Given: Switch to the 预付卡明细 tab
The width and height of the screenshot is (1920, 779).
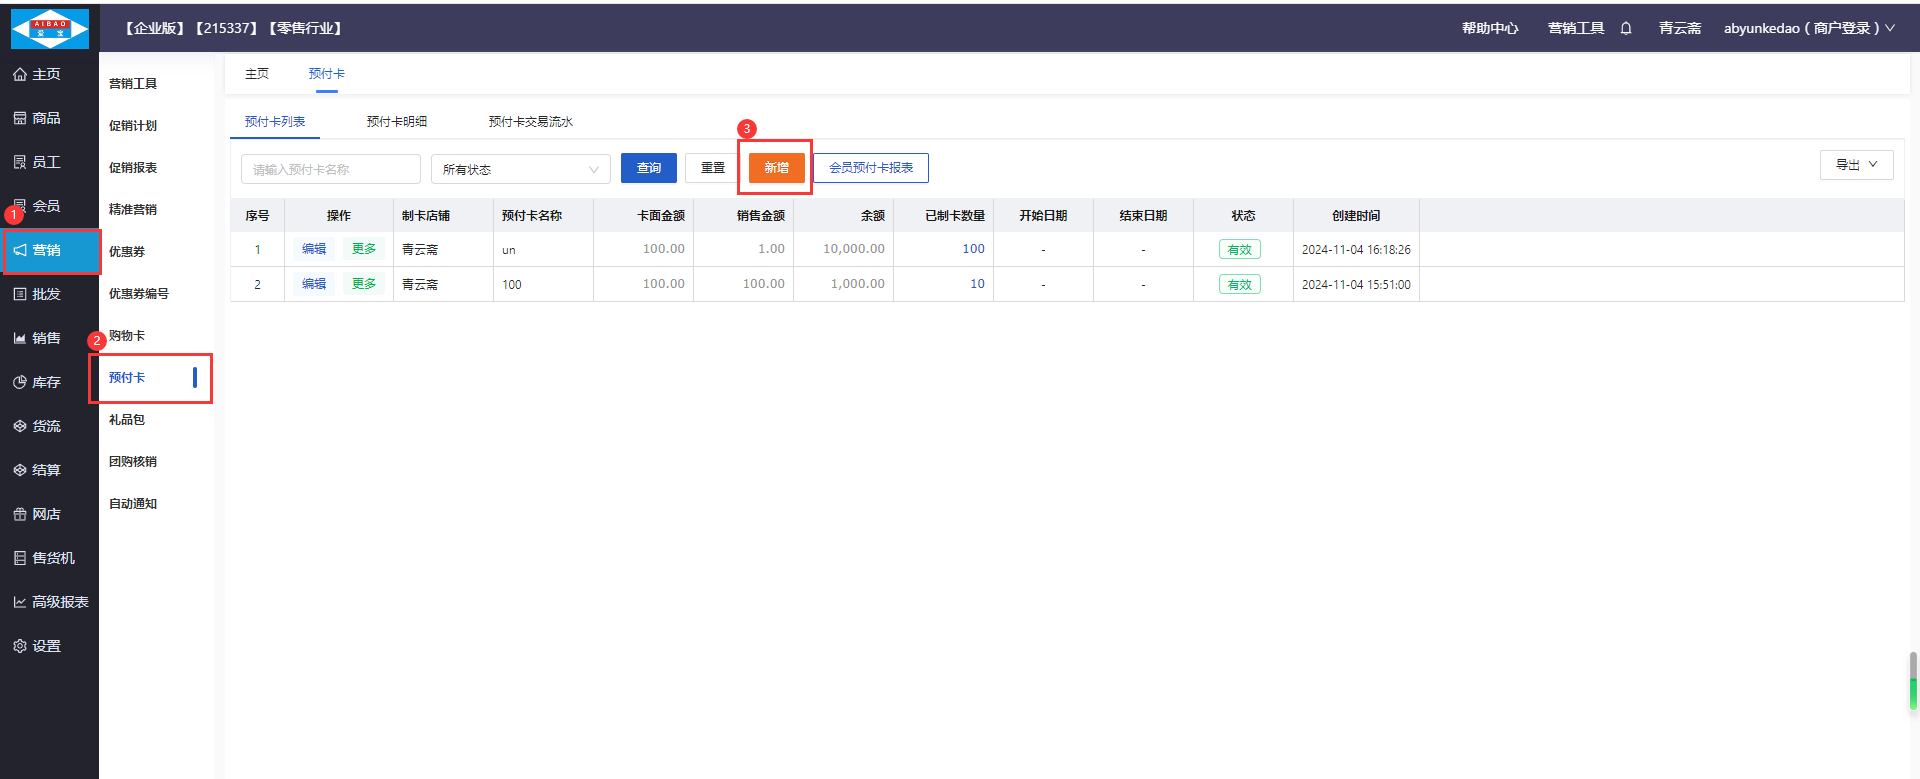Looking at the screenshot, I should pos(396,122).
